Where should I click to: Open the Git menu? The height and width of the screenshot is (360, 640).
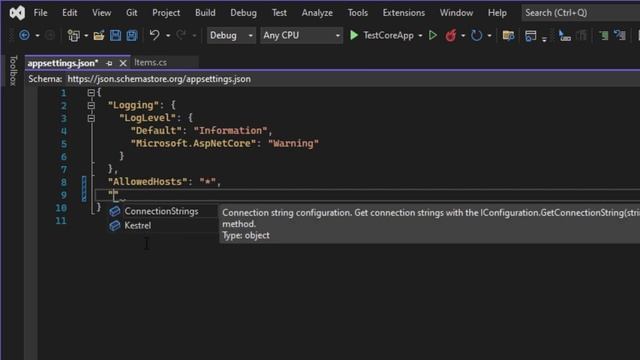coord(131,13)
